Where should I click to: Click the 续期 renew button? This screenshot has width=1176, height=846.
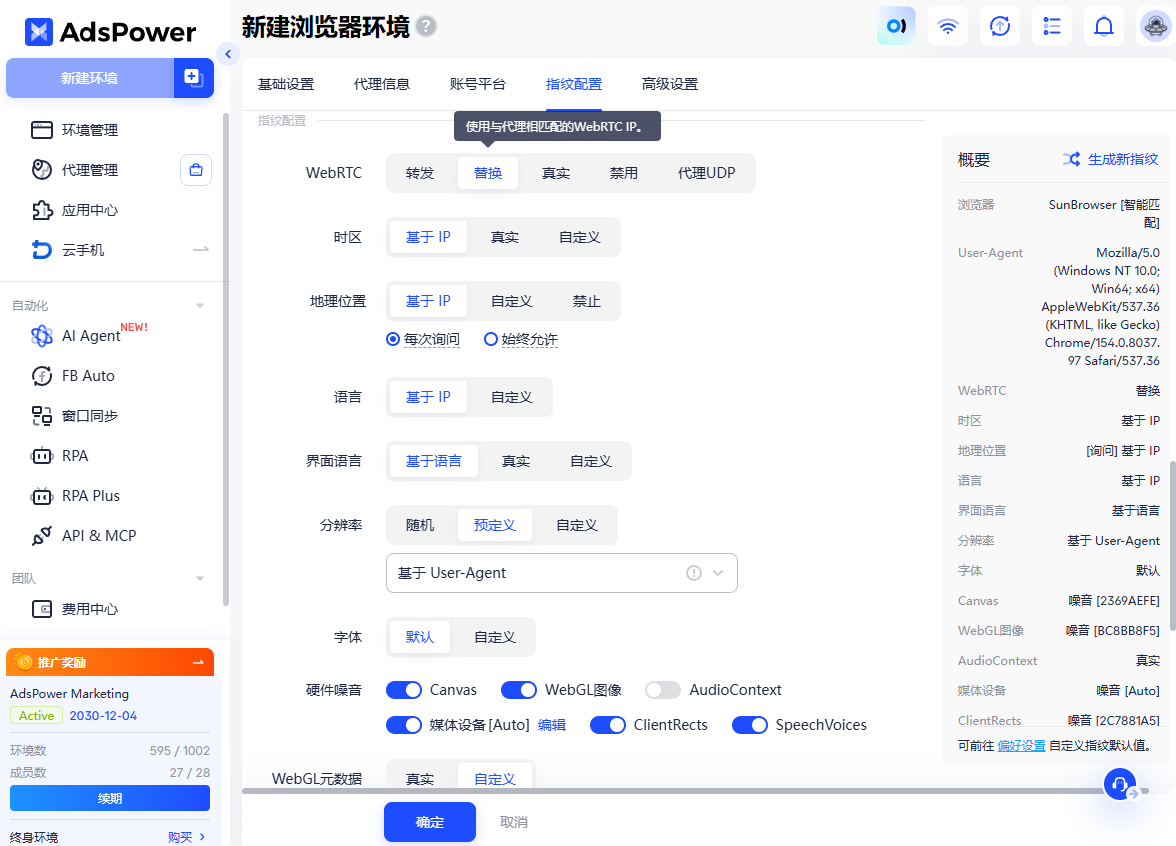(x=110, y=798)
